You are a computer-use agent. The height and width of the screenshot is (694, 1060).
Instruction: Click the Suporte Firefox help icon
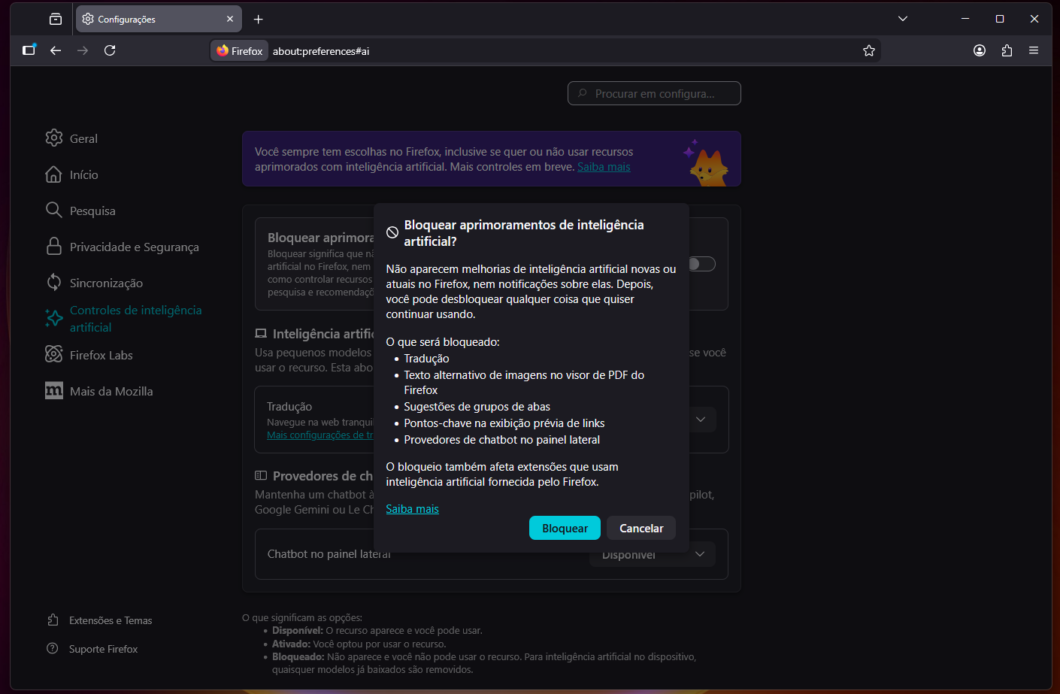pos(54,648)
